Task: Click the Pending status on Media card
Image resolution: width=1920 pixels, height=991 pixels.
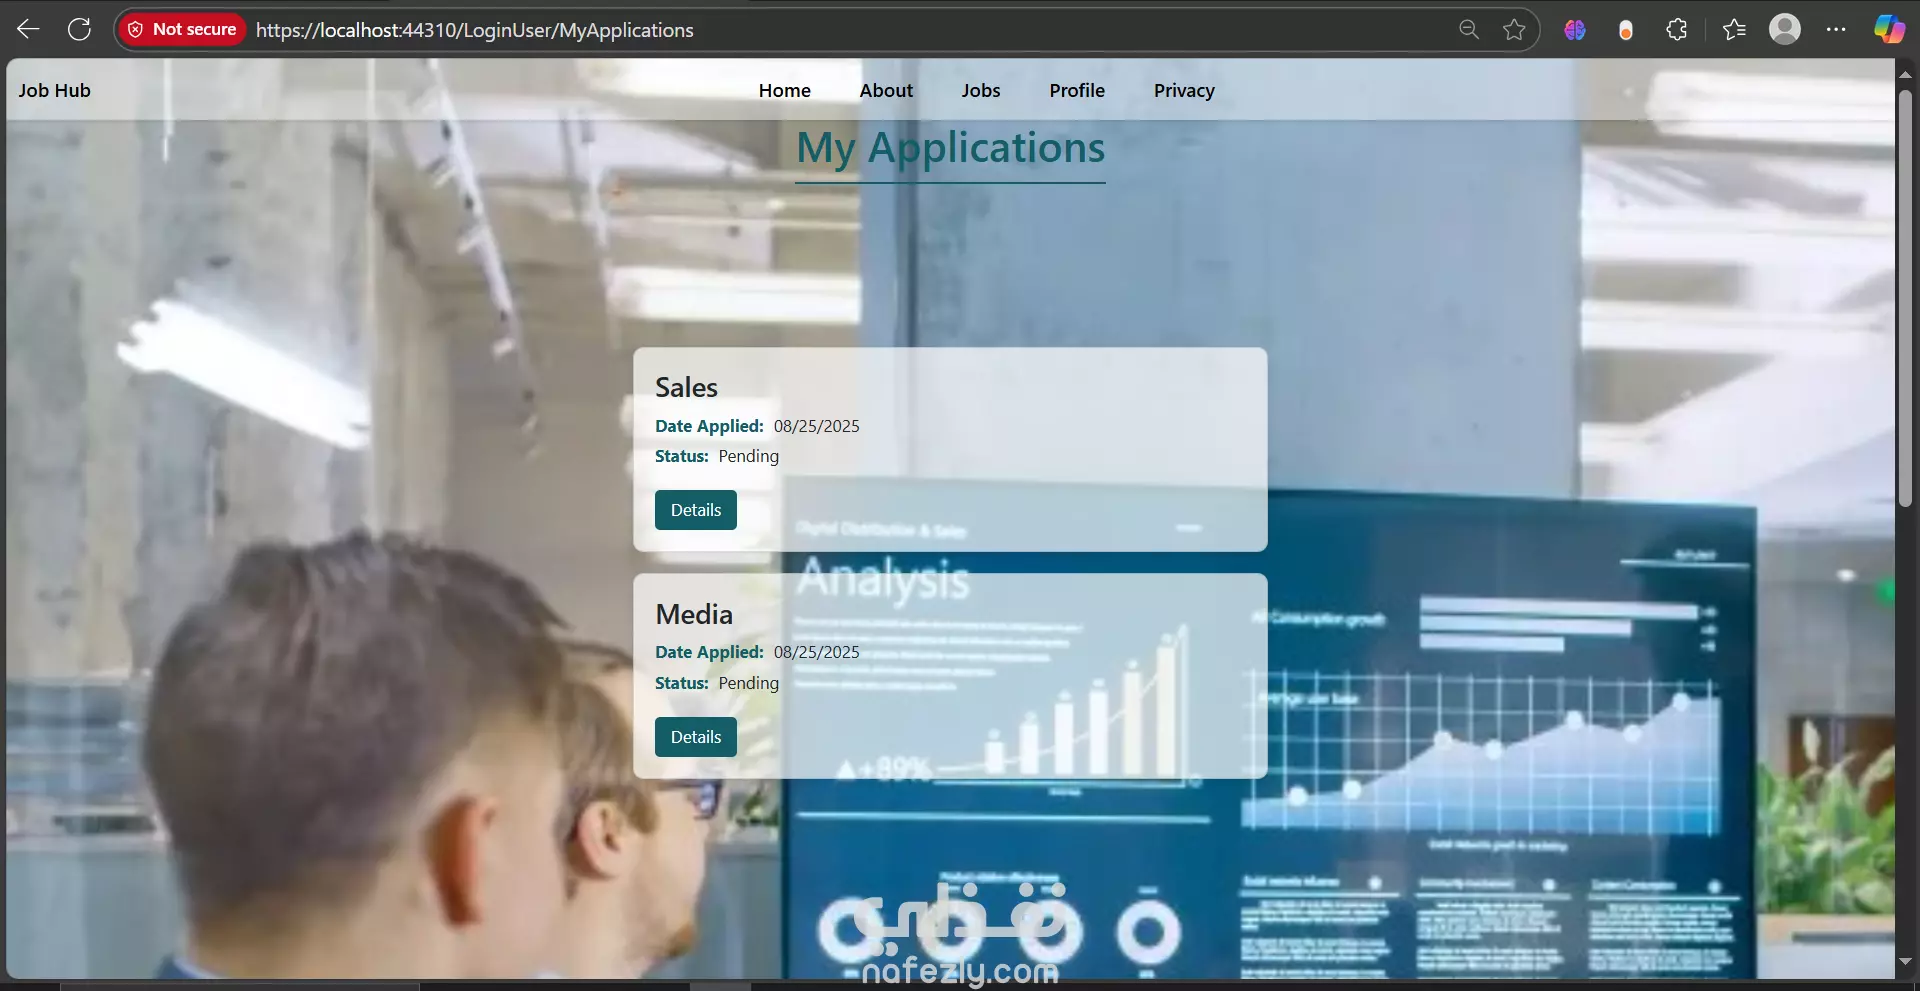Action: 749,684
